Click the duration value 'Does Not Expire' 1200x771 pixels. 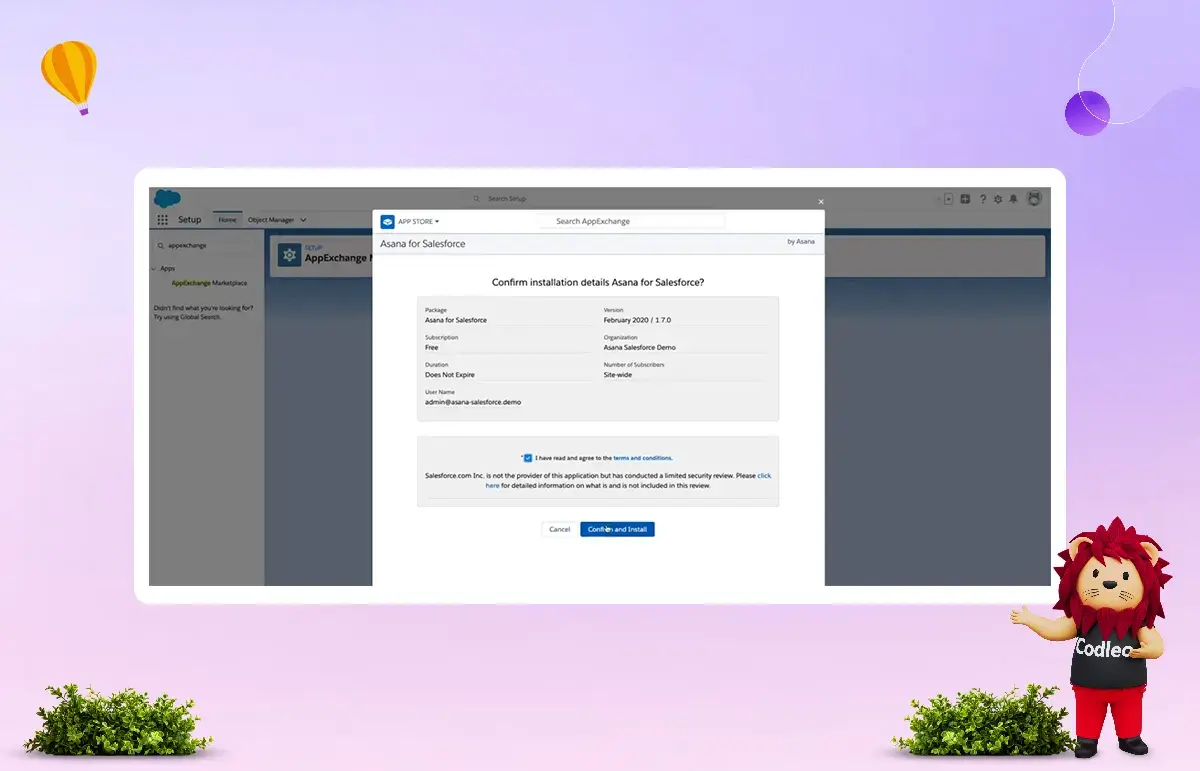(450, 375)
